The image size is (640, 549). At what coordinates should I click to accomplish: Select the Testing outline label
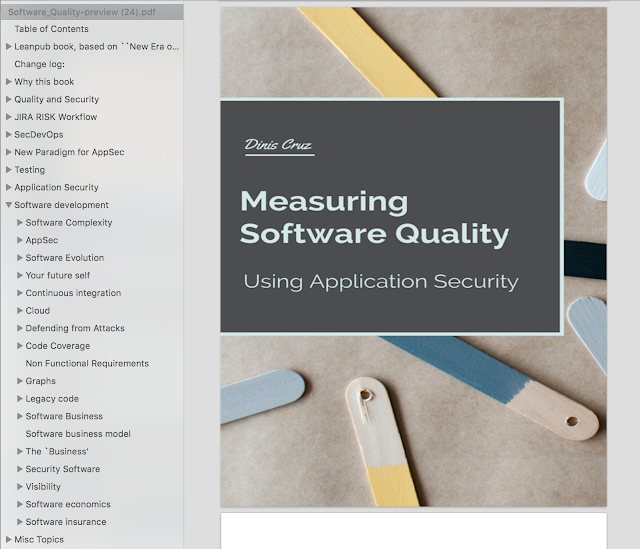click(x=30, y=169)
